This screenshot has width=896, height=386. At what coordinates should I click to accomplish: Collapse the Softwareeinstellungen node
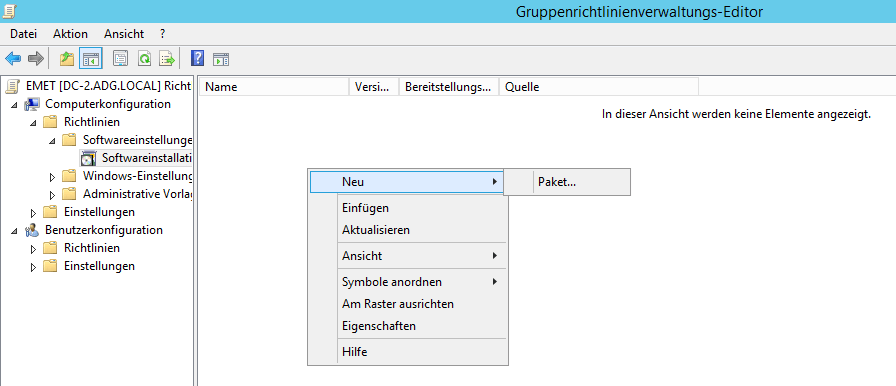(52, 142)
